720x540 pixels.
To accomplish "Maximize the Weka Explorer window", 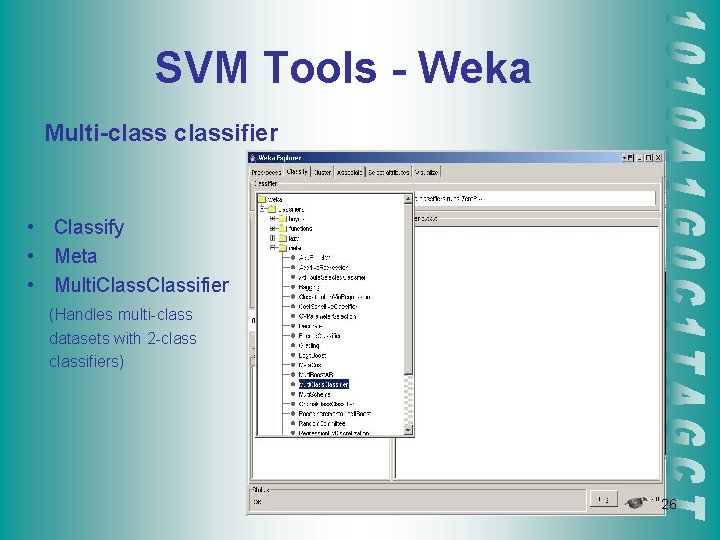I will pos(648,158).
